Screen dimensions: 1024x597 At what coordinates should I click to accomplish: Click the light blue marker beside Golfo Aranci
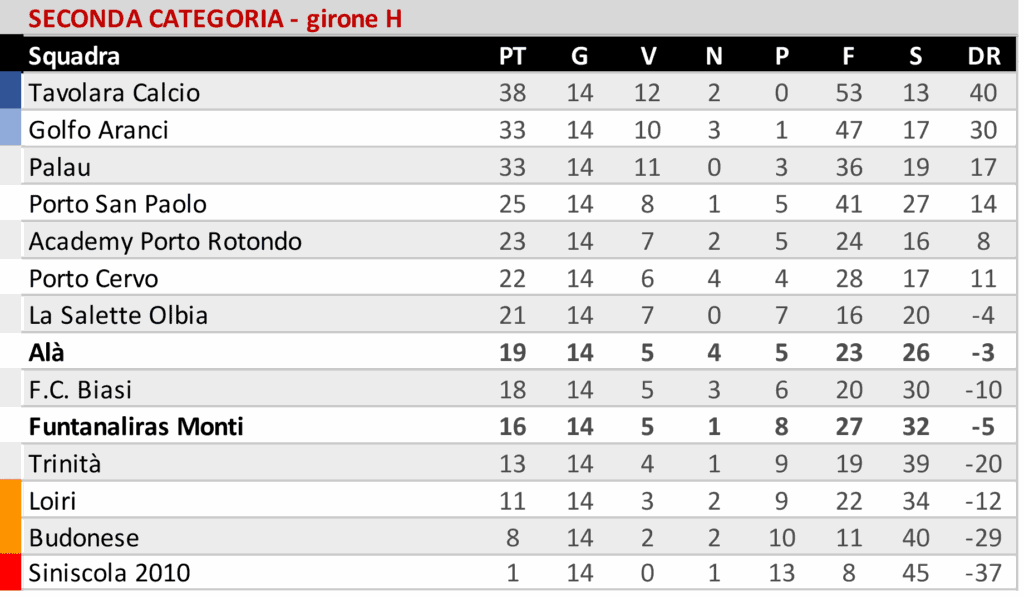[11, 128]
